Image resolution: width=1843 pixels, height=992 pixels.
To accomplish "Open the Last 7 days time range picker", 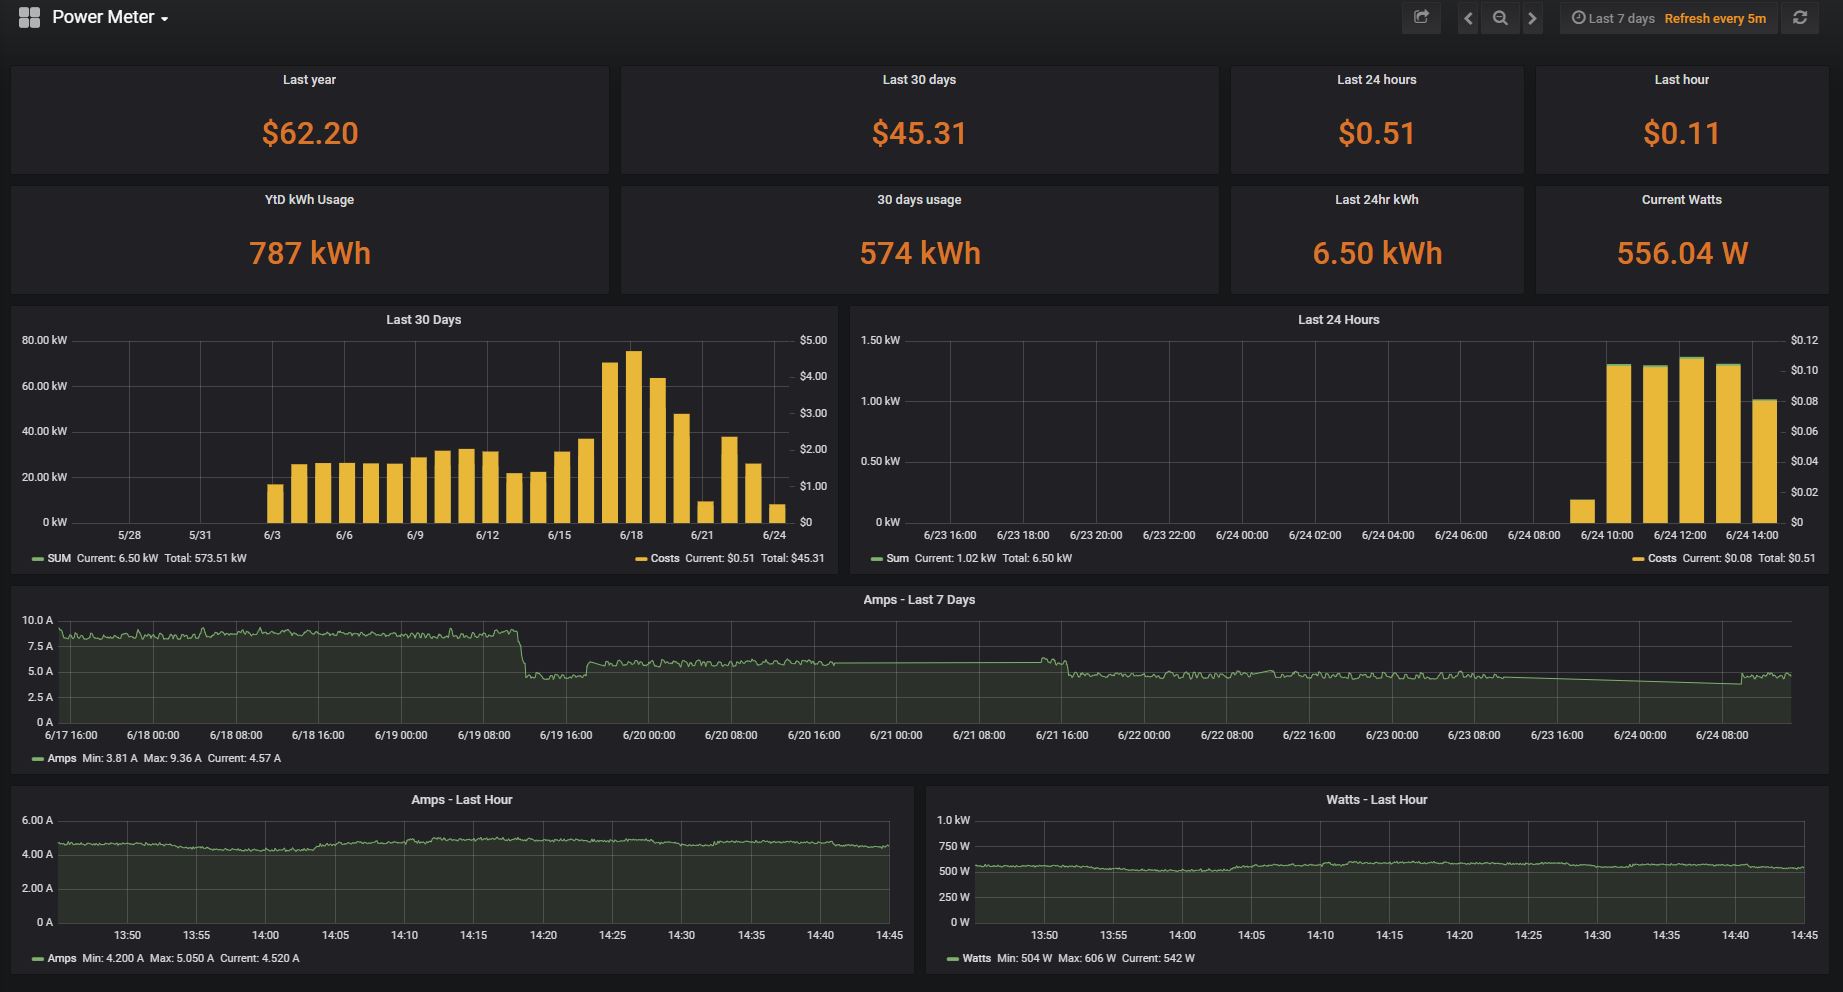I will coord(1617,17).
